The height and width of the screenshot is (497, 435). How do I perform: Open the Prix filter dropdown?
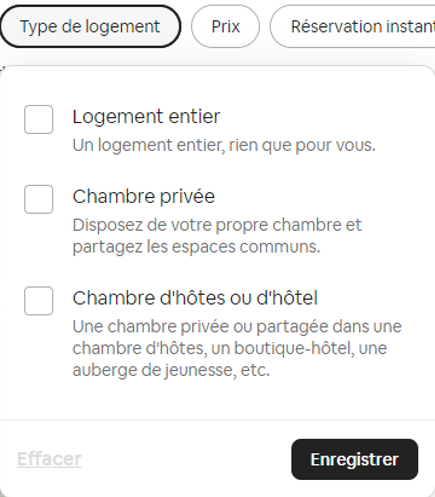point(225,26)
